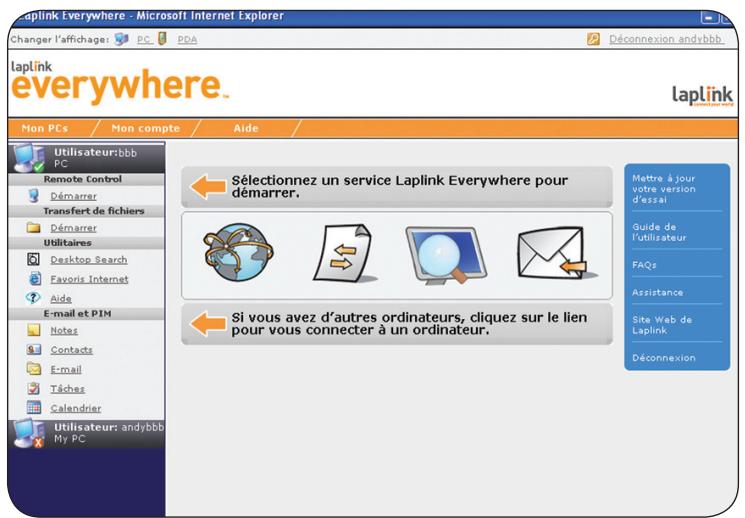This screenshot has width=745, height=518.
Task: Click the Aide question mark icon
Action: (33, 298)
